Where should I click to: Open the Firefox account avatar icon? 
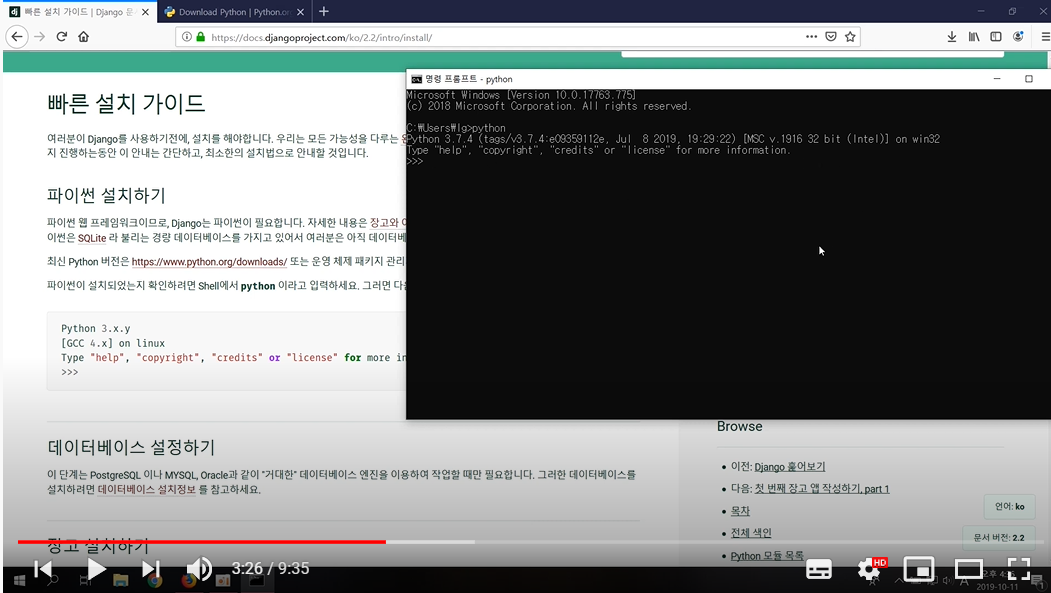pyautogui.click(x=1018, y=37)
